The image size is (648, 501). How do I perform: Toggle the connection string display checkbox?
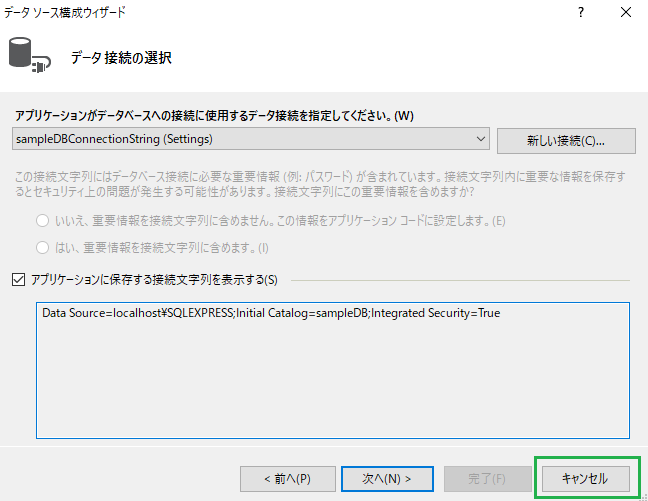tap(19, 280)
